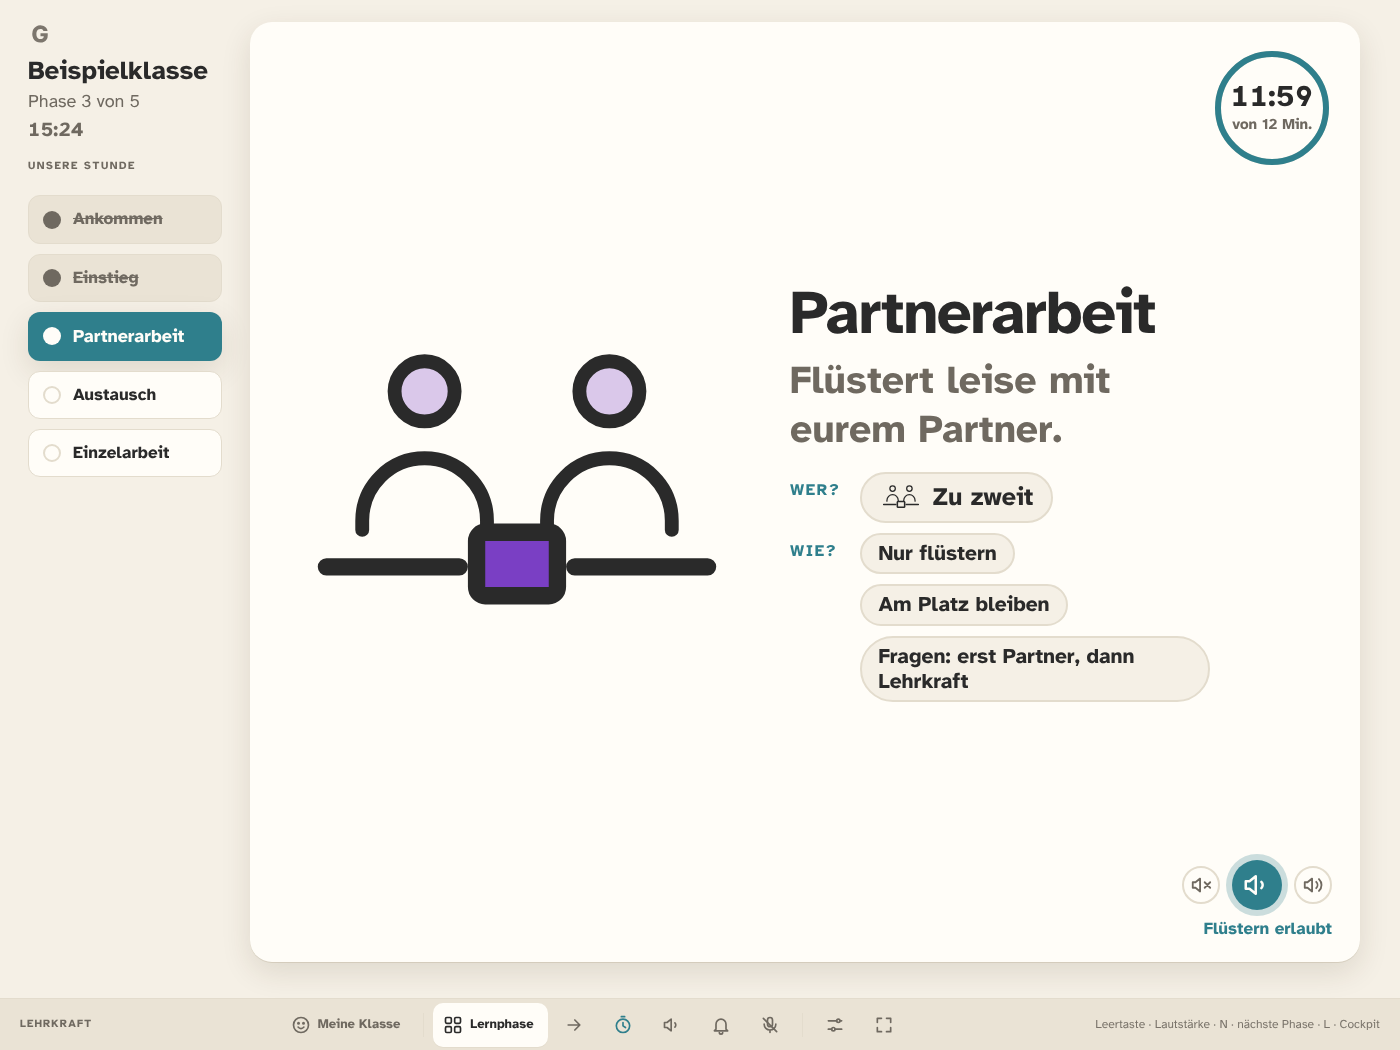Click the Flüstern erlaubt label
The height and width of the screenshot is (1050, 1400).
1267,929
